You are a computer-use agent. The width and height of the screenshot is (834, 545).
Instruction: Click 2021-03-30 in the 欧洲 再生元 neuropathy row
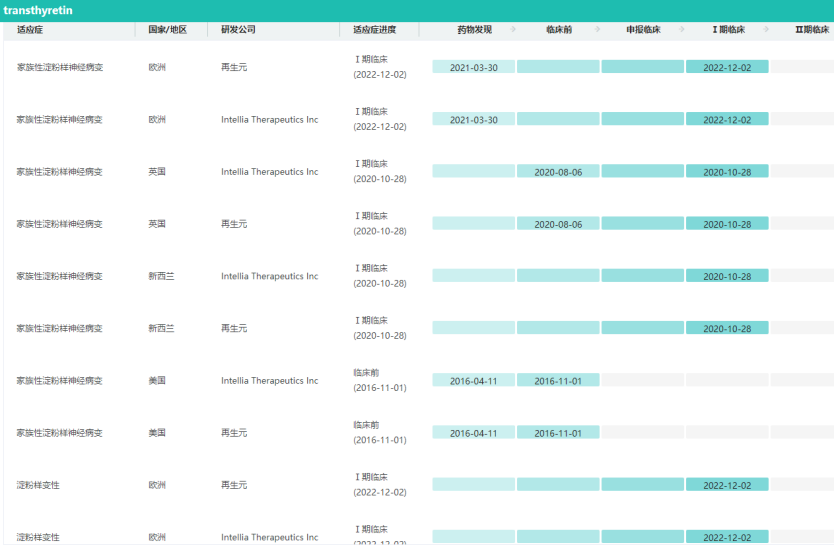[473, 67]
